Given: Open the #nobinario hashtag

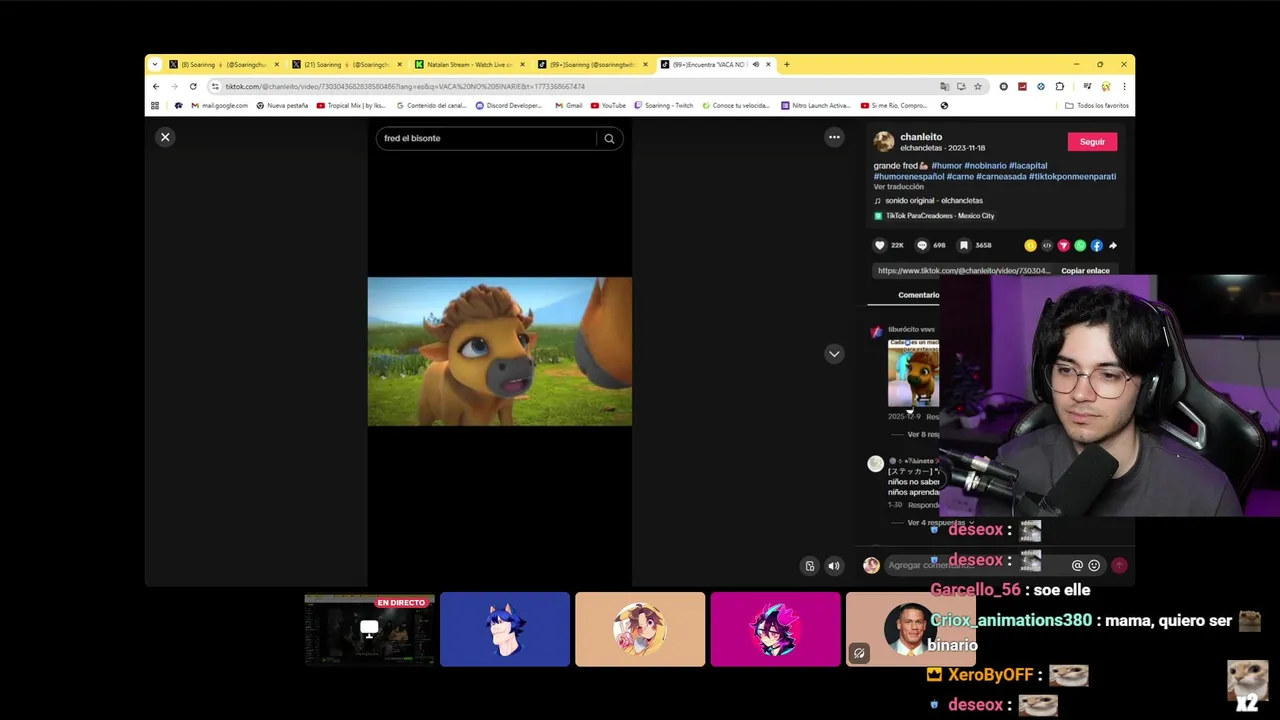Looking at the screenshot, I should coord(985,165).
